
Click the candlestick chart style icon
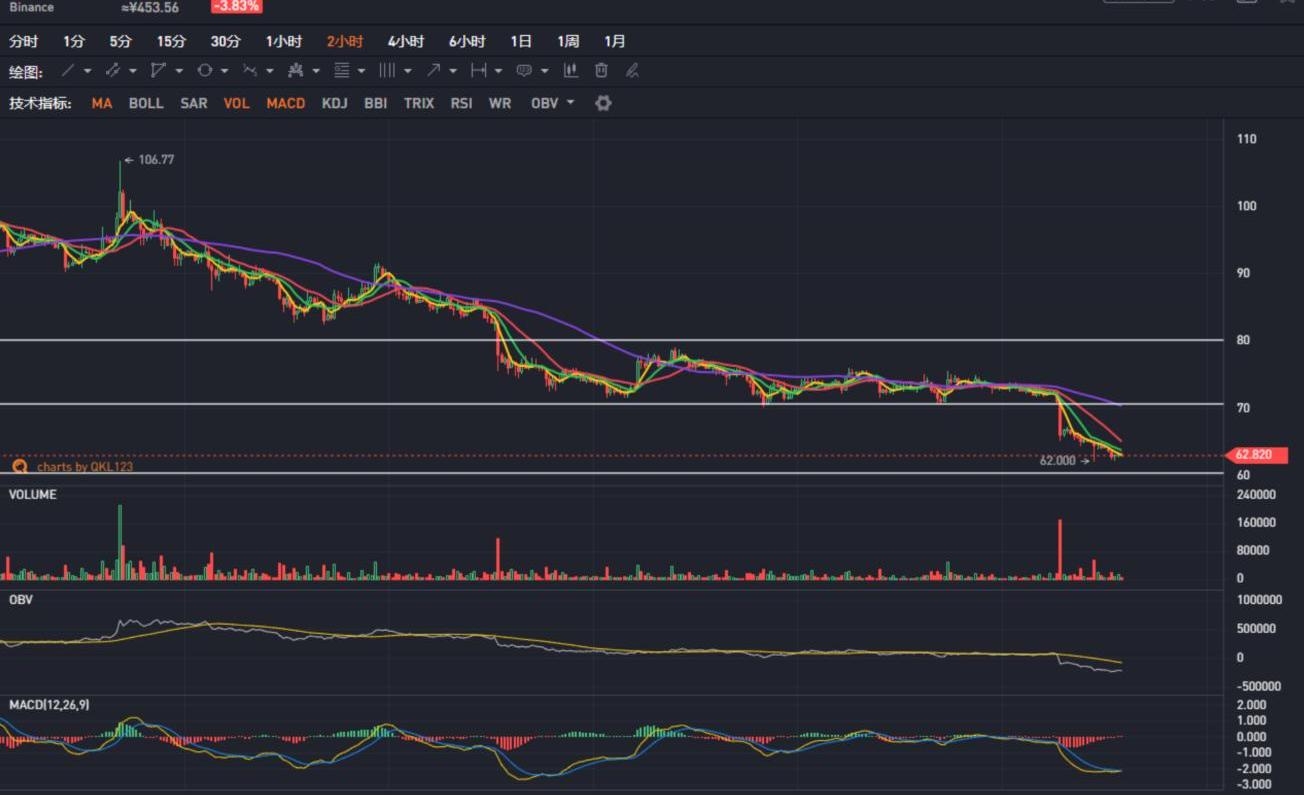click(571, 71)
